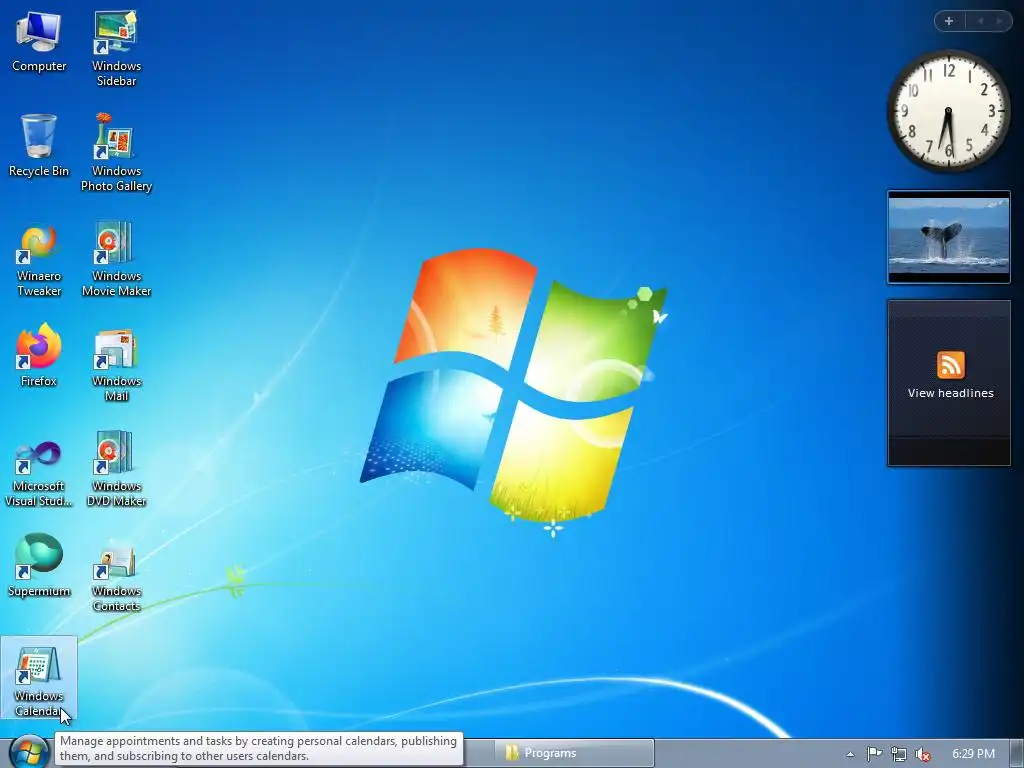Select the Windows Calendar shortcut

[x=39, y=679]
